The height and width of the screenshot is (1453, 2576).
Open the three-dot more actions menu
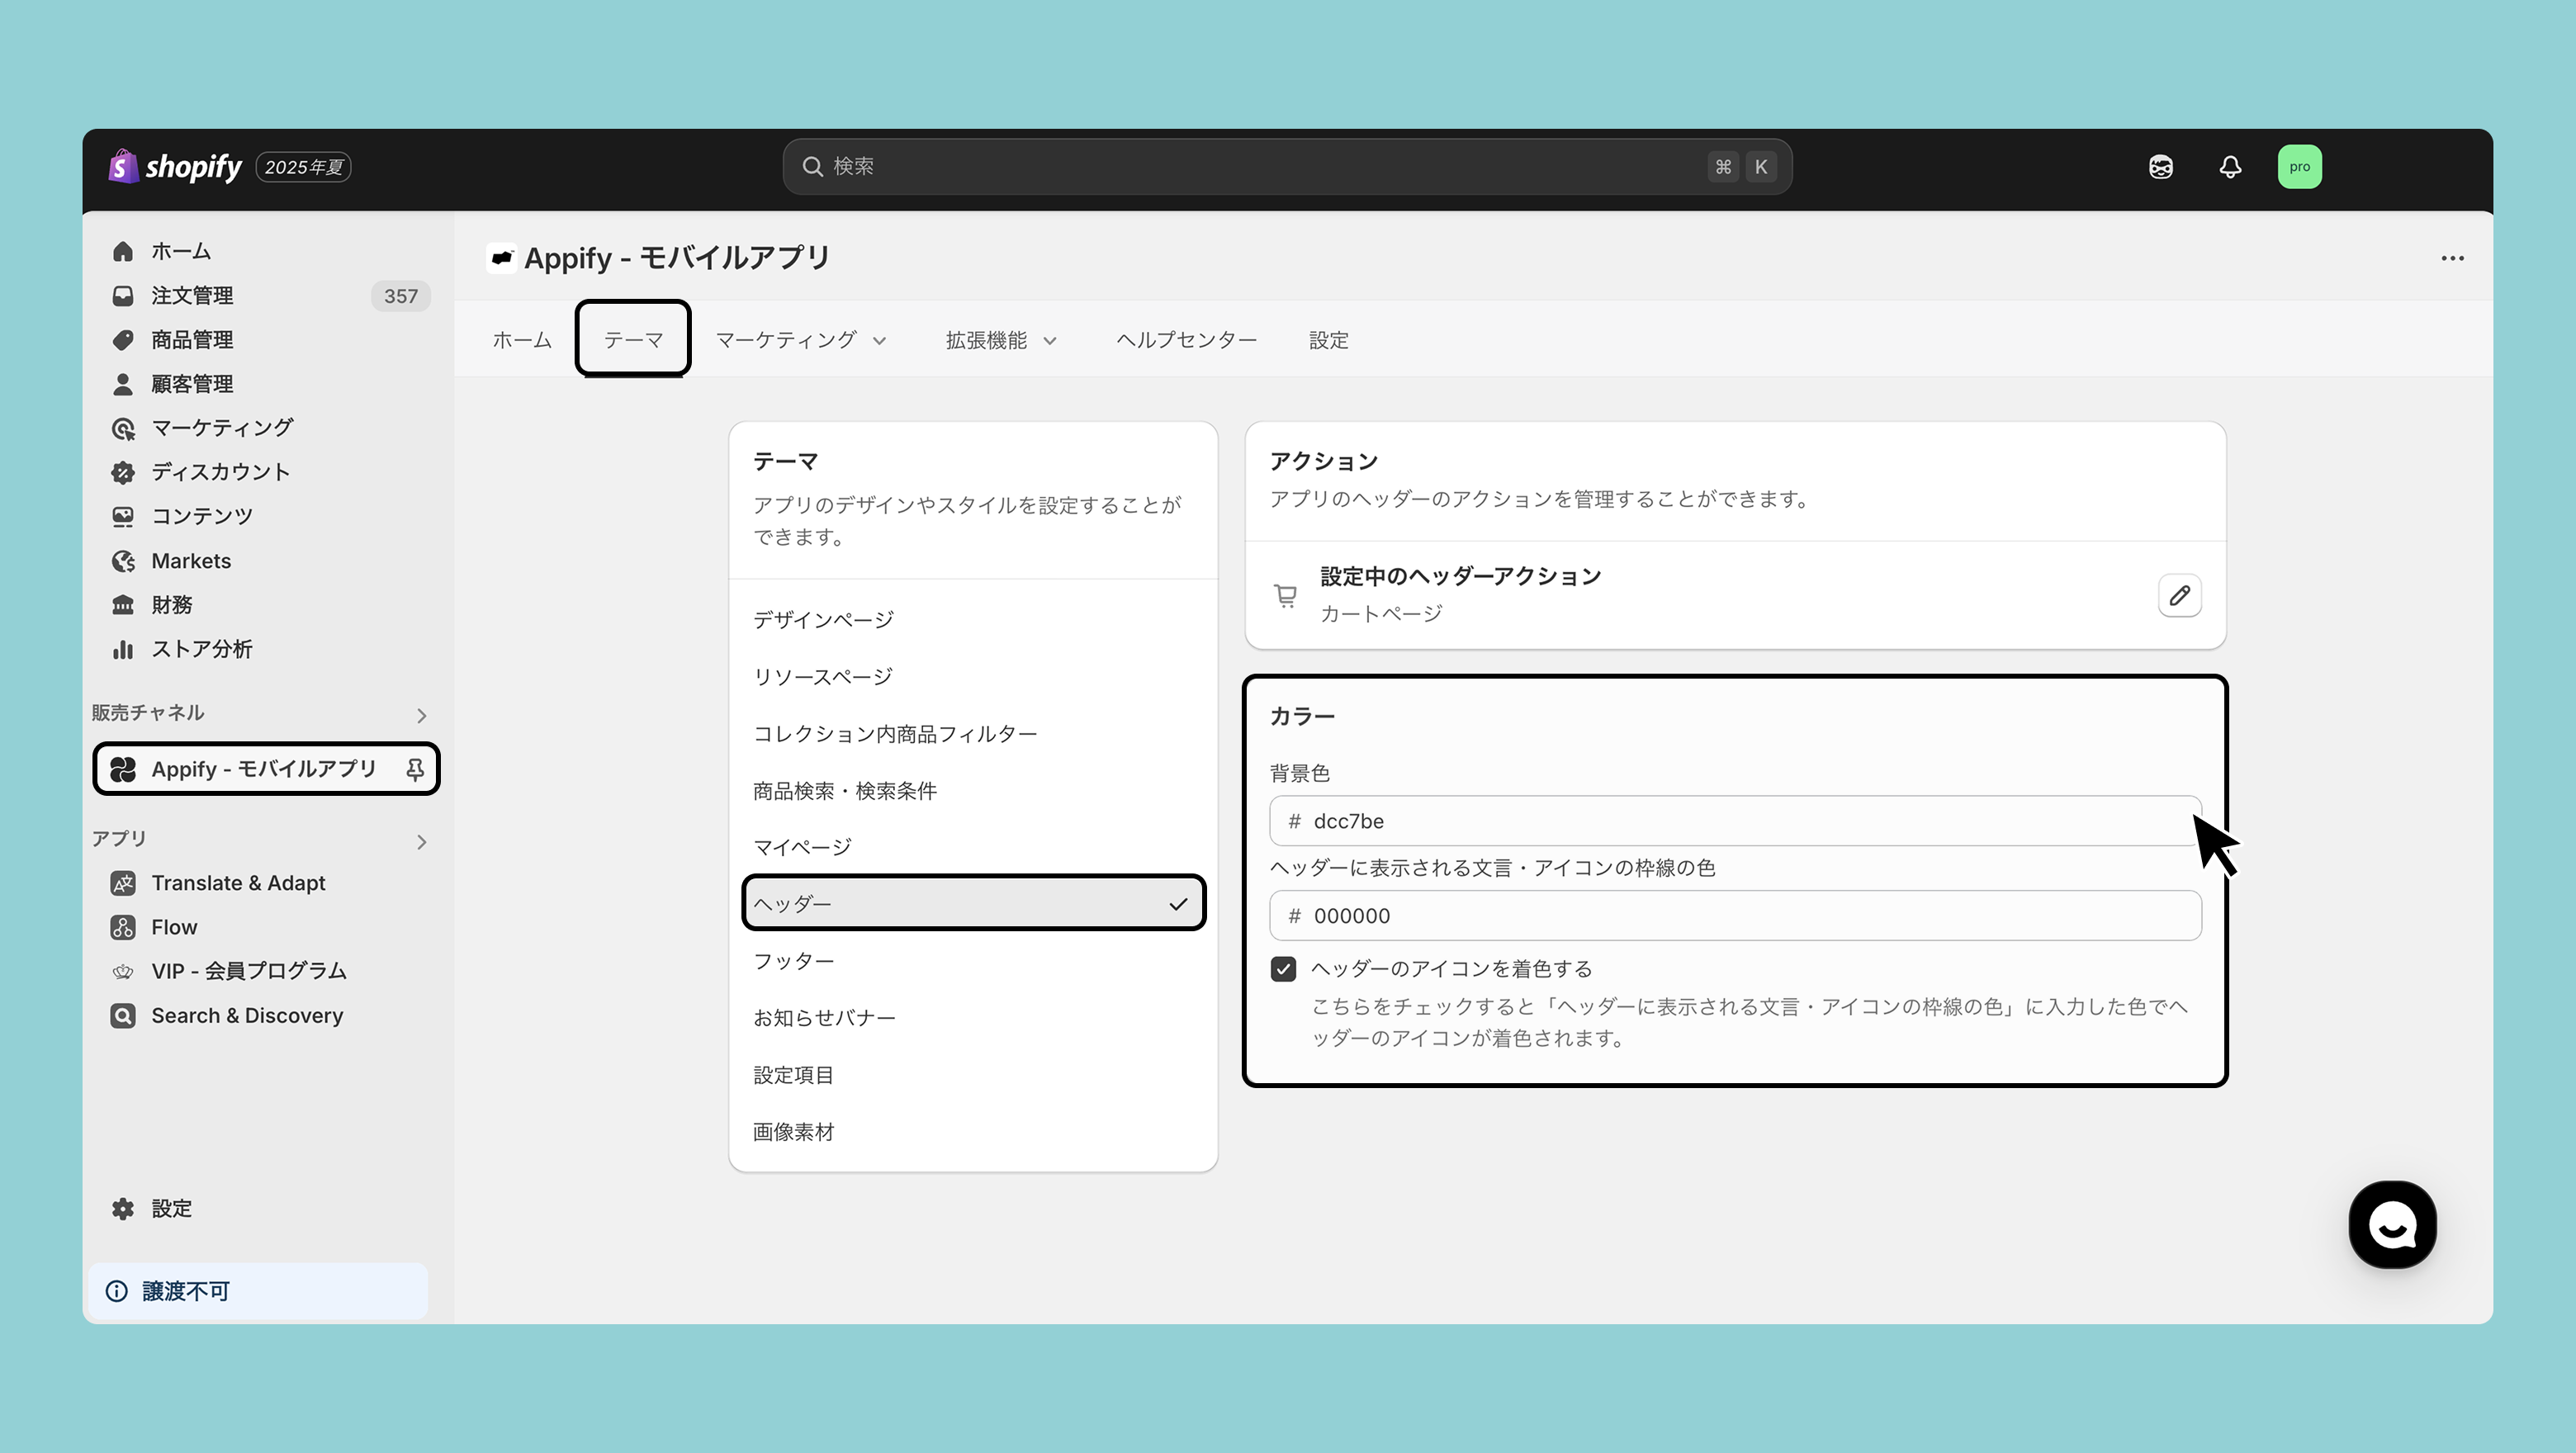[2452, 258]
